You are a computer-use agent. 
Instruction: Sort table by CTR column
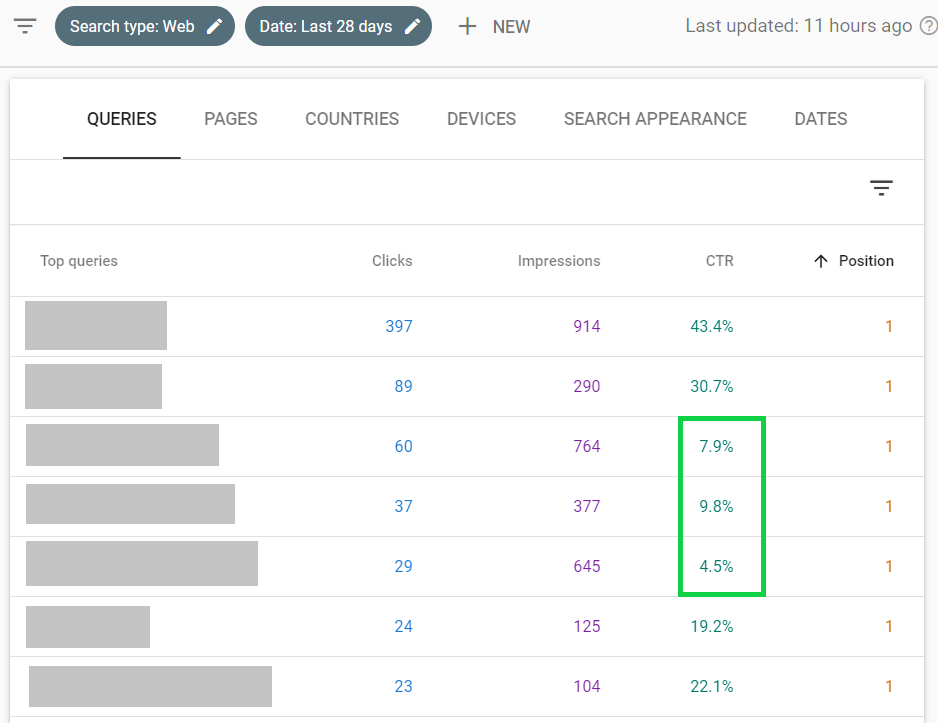pyautogui.click(x=719, y=261)
